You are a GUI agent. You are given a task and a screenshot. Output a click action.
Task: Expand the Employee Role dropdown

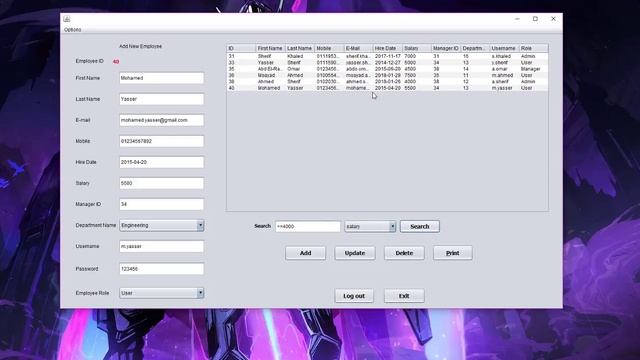(162, 293)
